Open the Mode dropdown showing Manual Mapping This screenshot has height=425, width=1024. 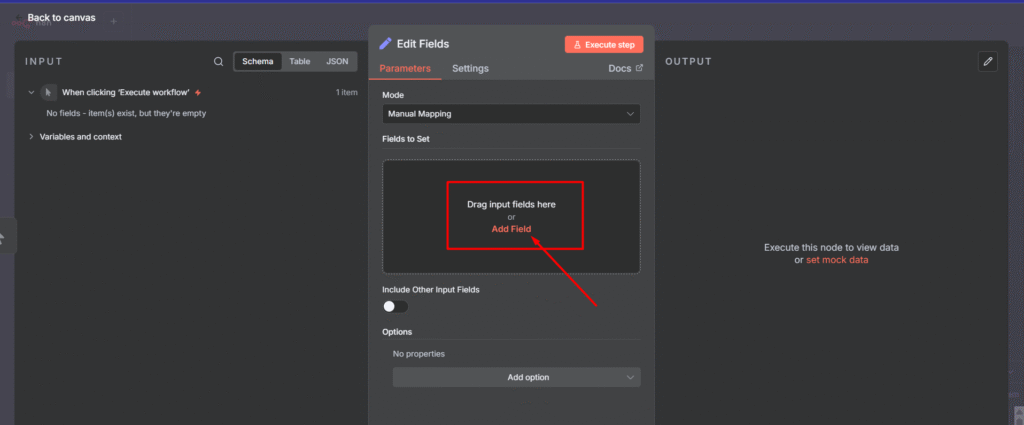click(x=511, y=114)
